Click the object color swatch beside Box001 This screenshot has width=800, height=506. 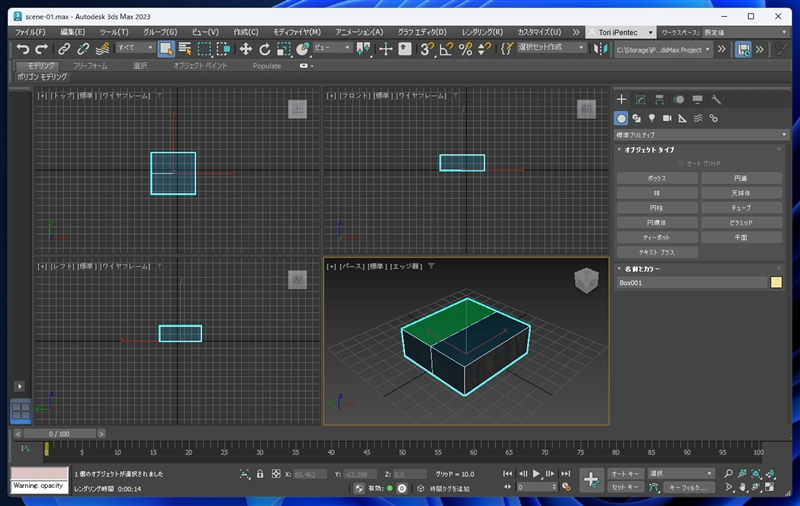[x=776, y=283]
